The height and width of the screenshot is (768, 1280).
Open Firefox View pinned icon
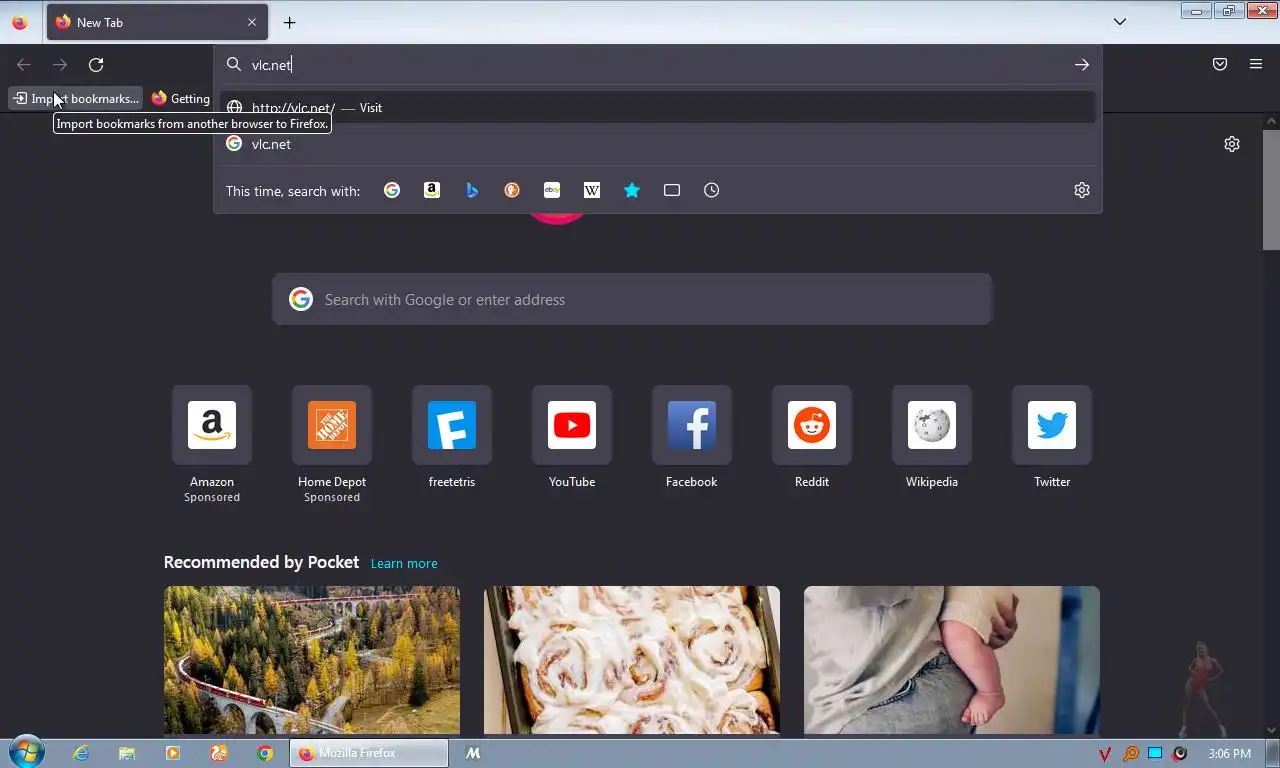click(x=20, y=22)
